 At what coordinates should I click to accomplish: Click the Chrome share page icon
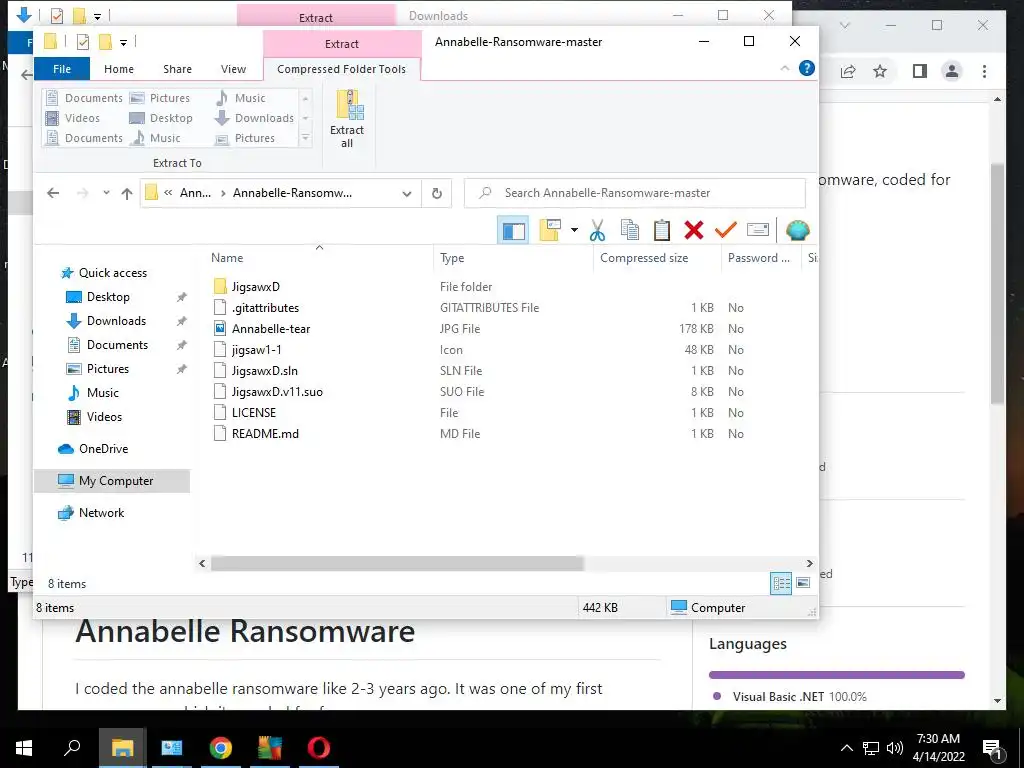click(848, 71)
